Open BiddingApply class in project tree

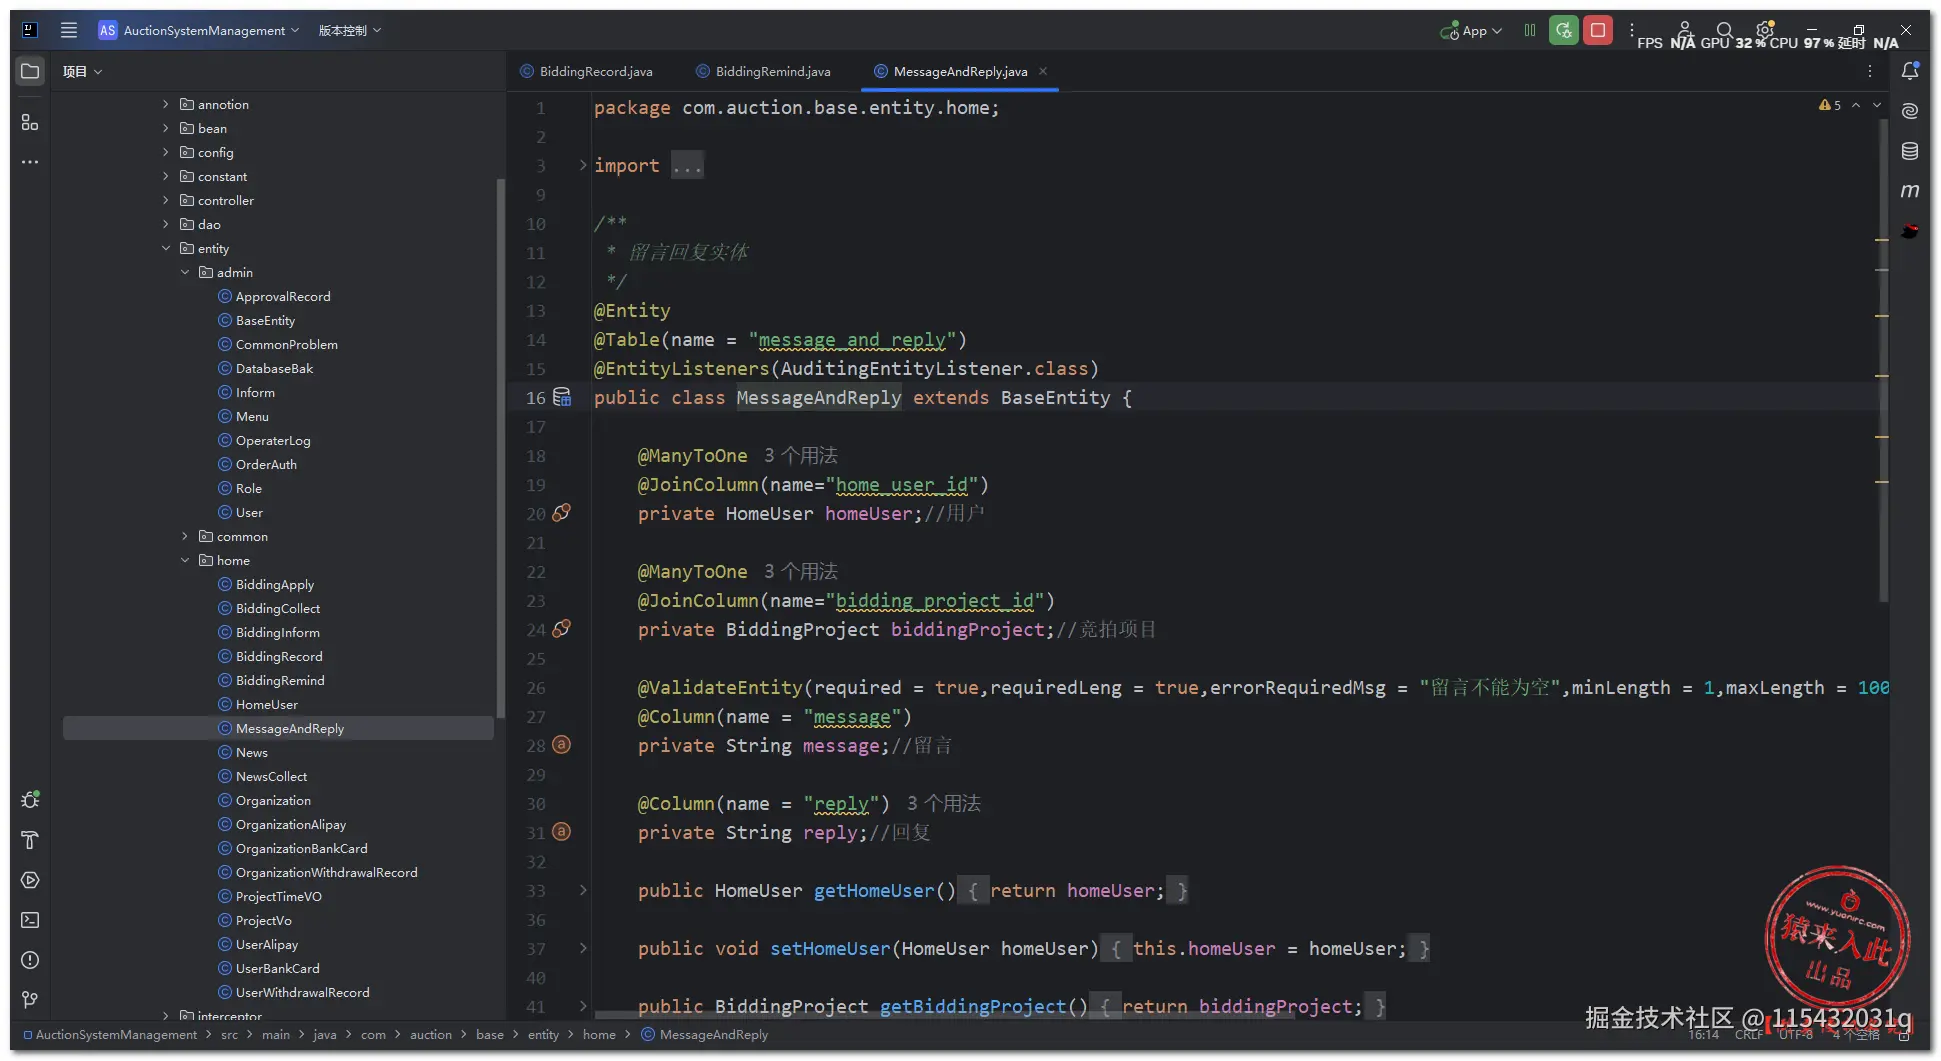pyautogui.click(x=275, y=584)
